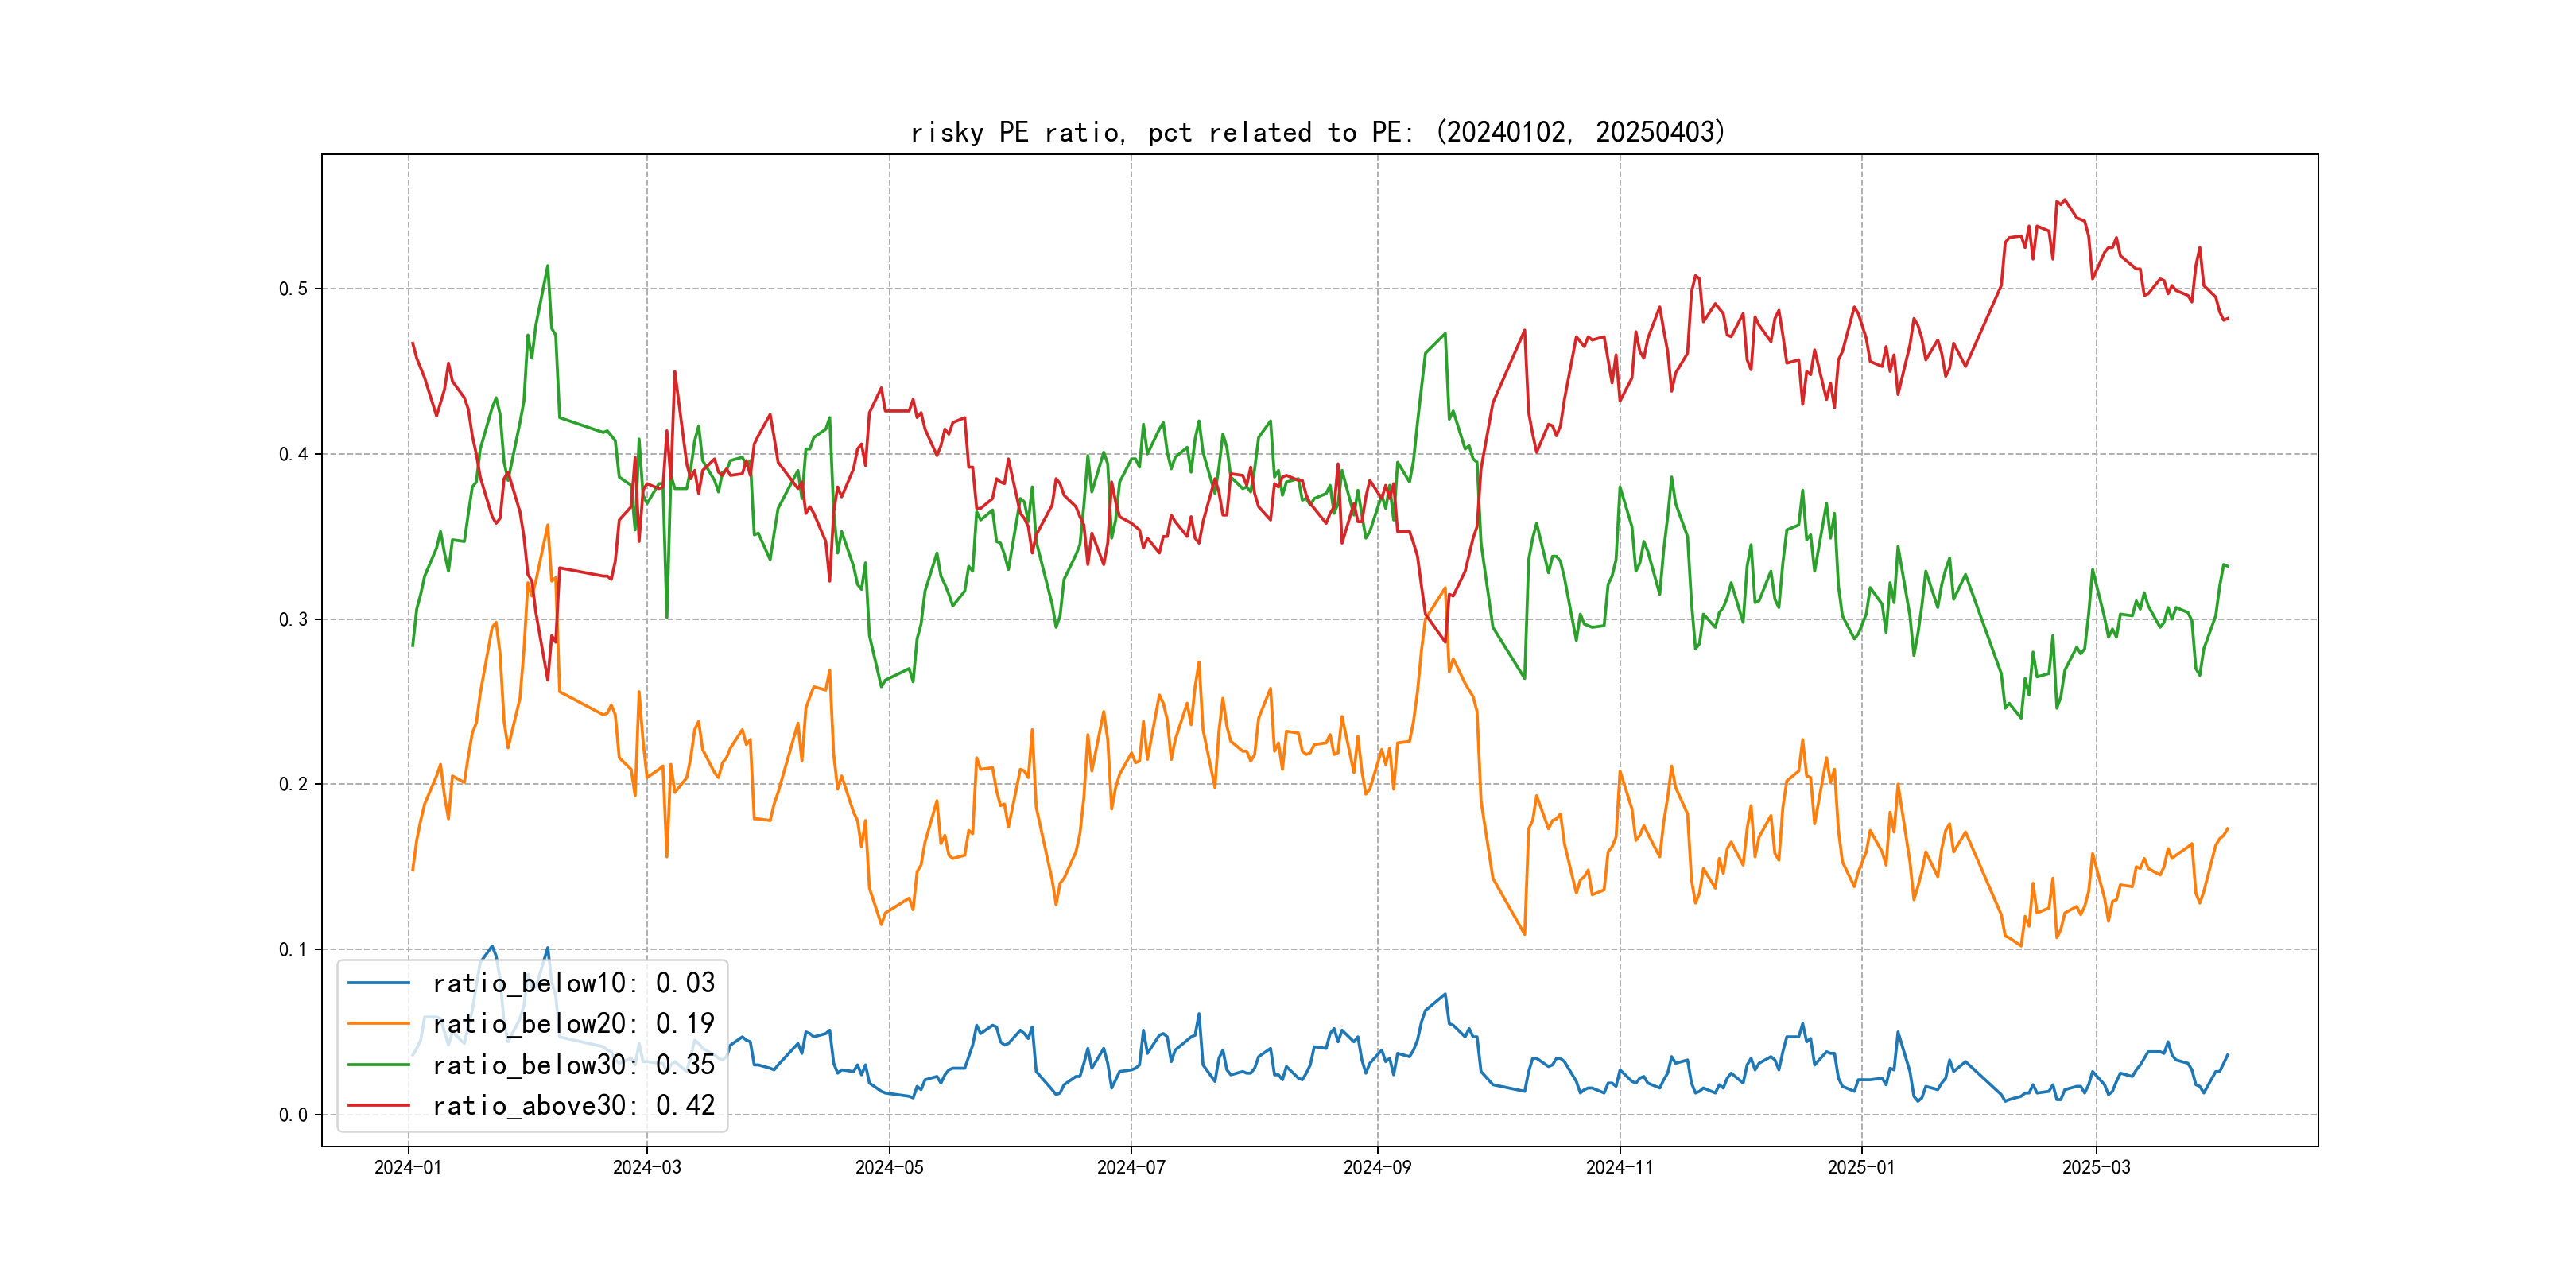This screenshot has height=1288, width=2576.
Task: Click the green ratio_below30 legend line swatch
Action: click(x=378, y=1065)
